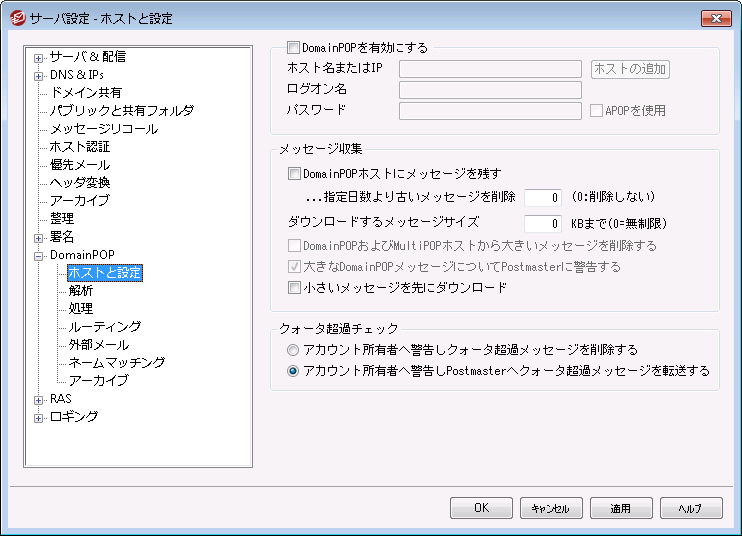Select クォータ超過メッセージを削除する radio button
Viewport: 742px width, 536px height.
(292, 350)
